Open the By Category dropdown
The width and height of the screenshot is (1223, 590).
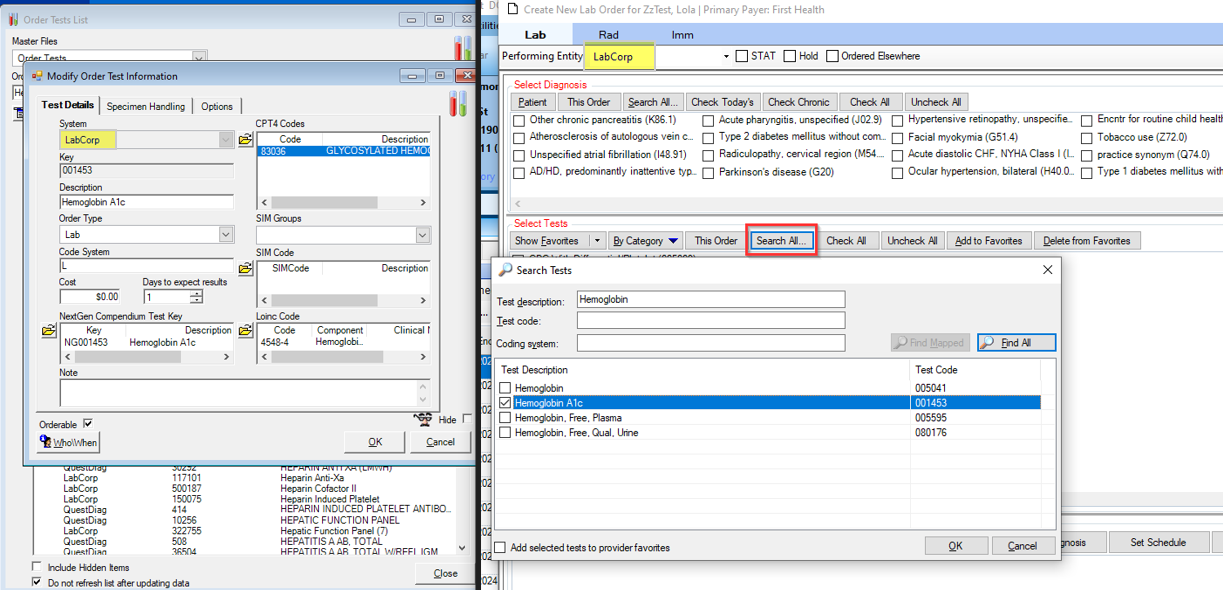(x=646, y=241)
